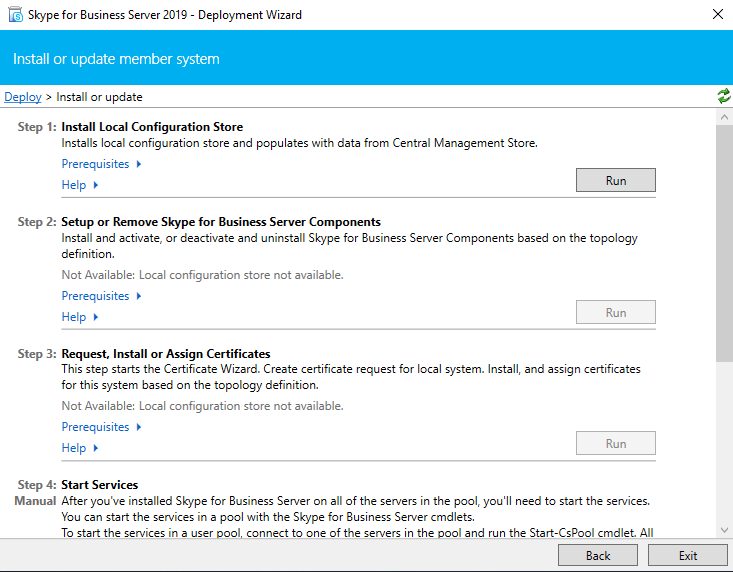Select the Step 1 title text
Screen dimensions: 733x572
(152, 127)
